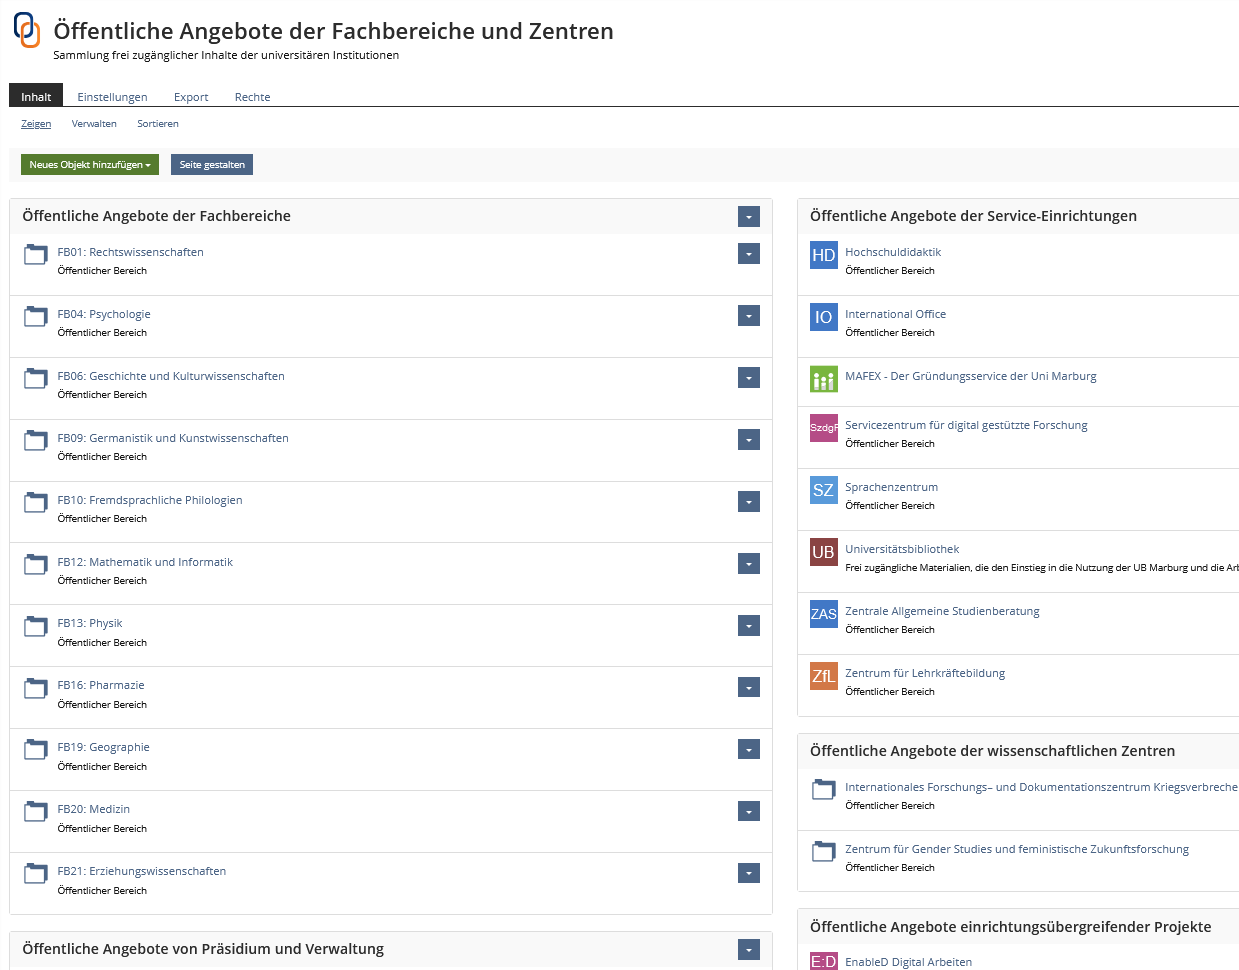Click the ILIAS logo icon in header
This screenshot has height=970, width=1239.
[27, 30]
